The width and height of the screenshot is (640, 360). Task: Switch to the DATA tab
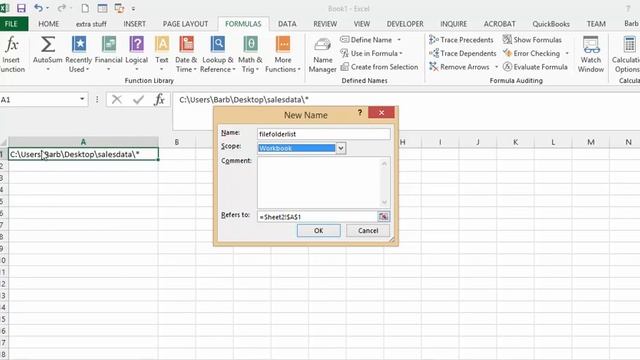click(287, 24)
